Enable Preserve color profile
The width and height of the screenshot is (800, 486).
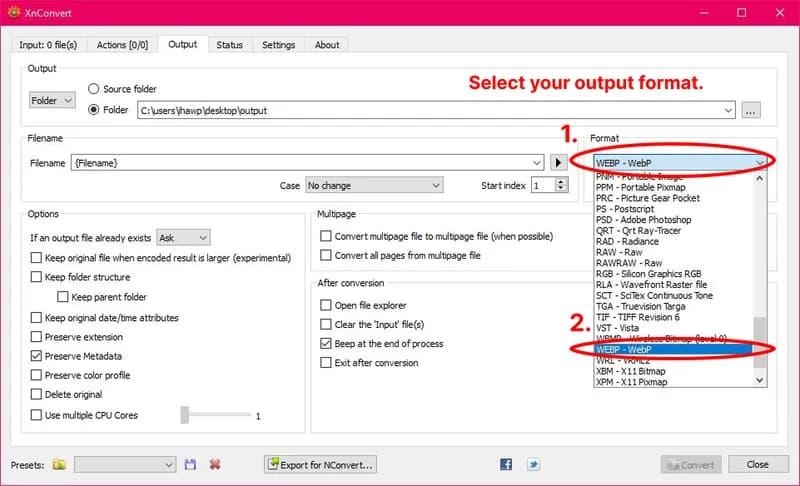pyautogui.click(x=36, y=375)
